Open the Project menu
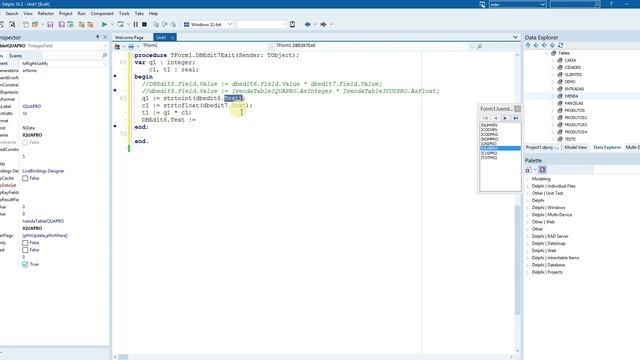The width and height of the screenshot is (640, 360). tap(65, 13)
